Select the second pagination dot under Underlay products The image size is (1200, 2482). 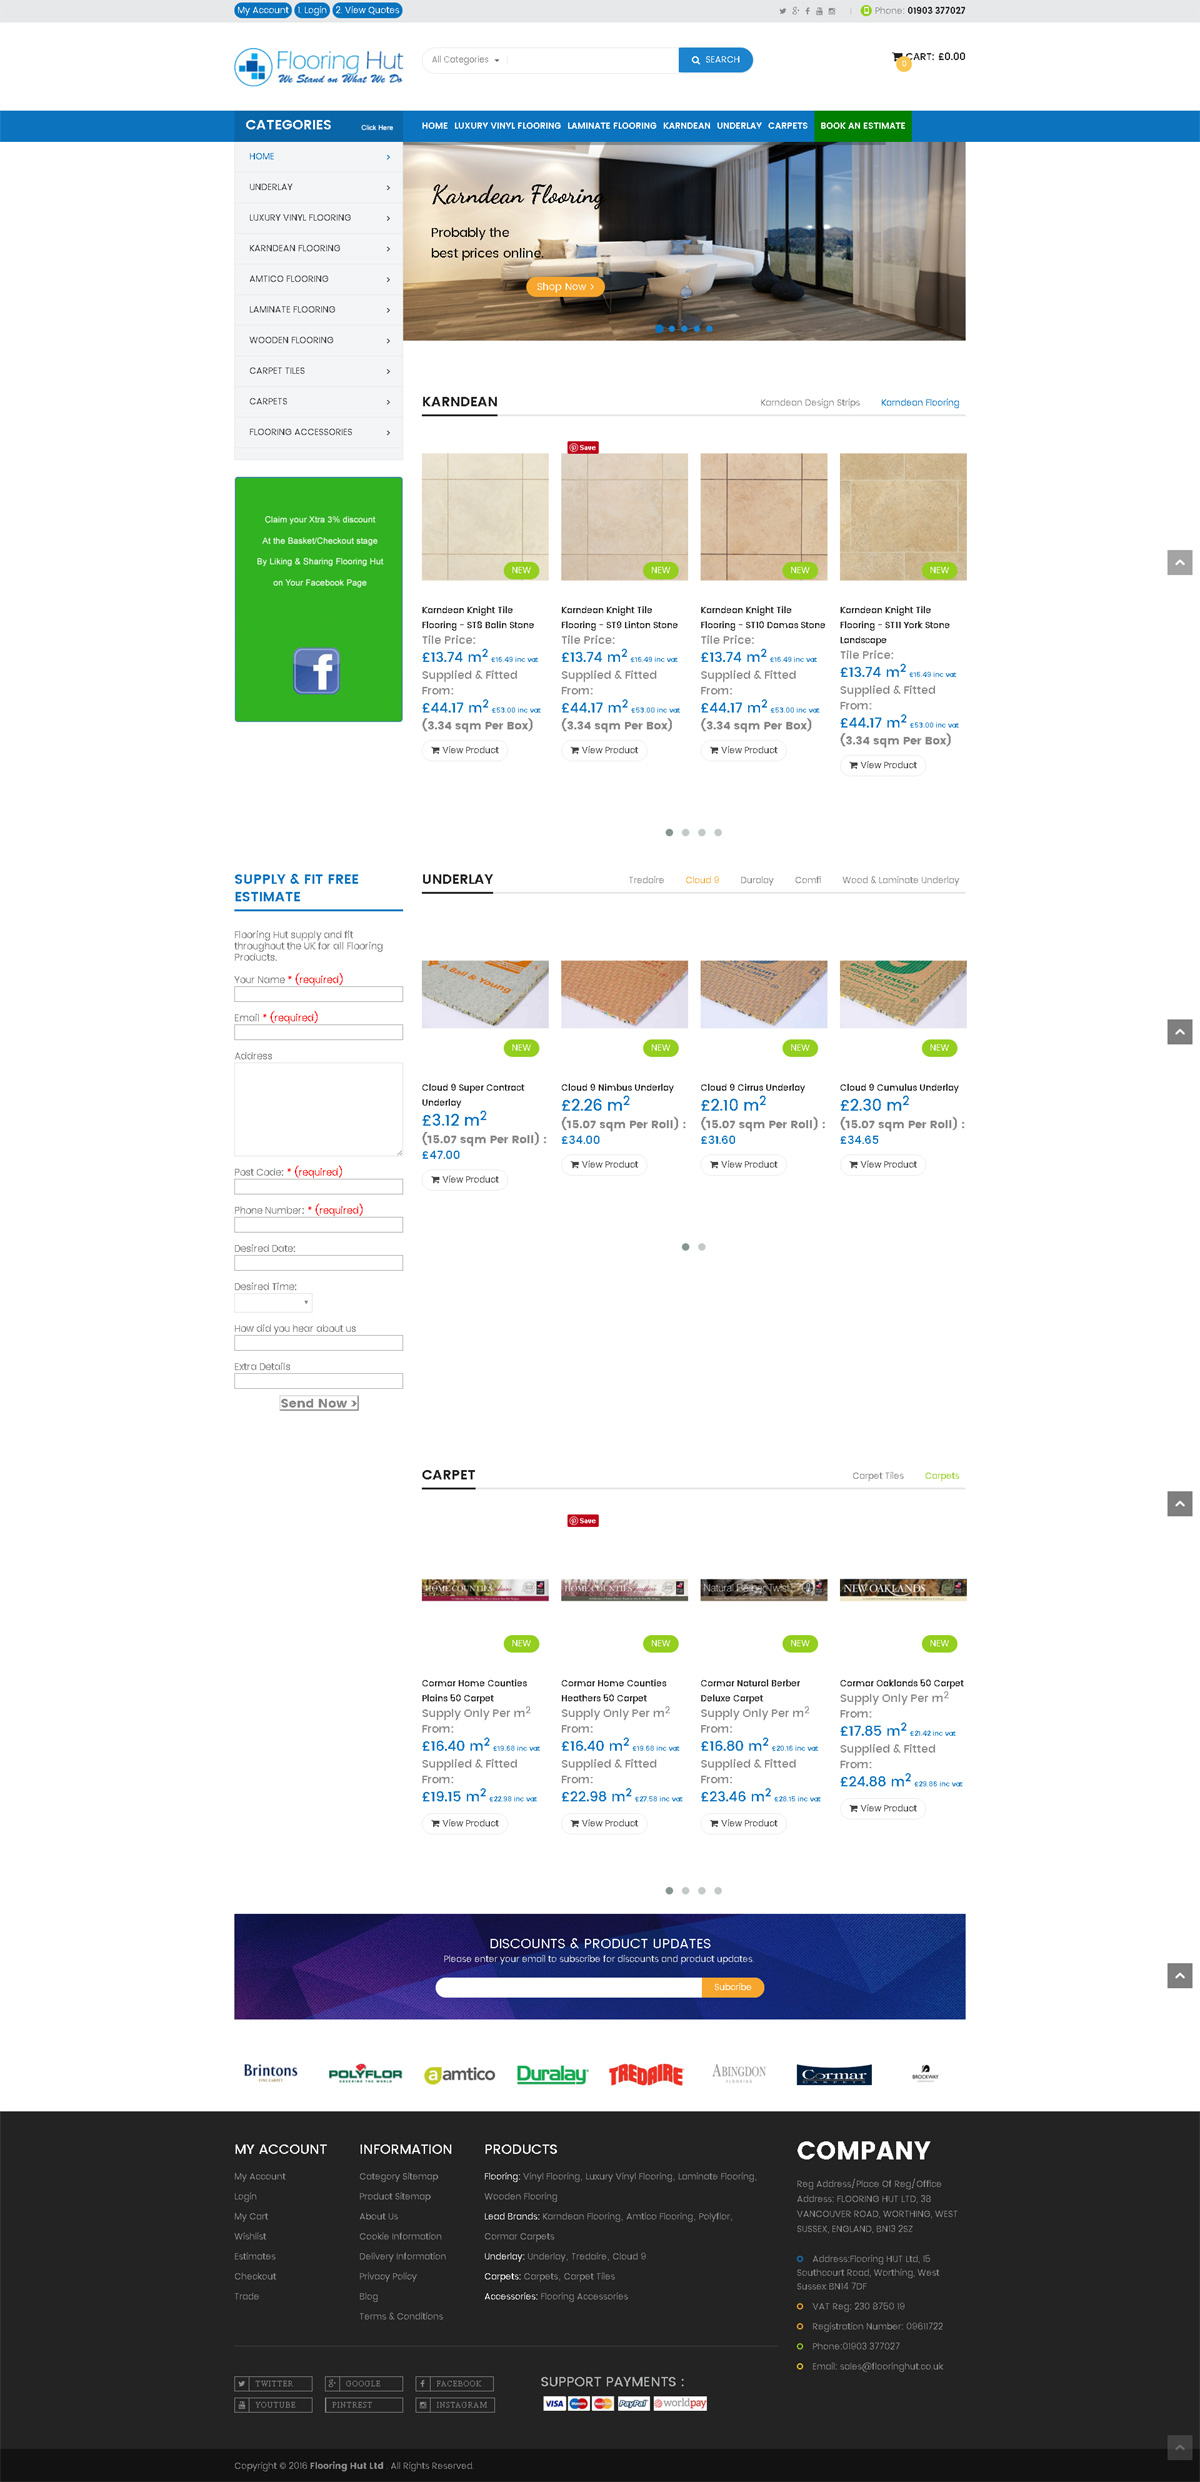(702, 1247)
